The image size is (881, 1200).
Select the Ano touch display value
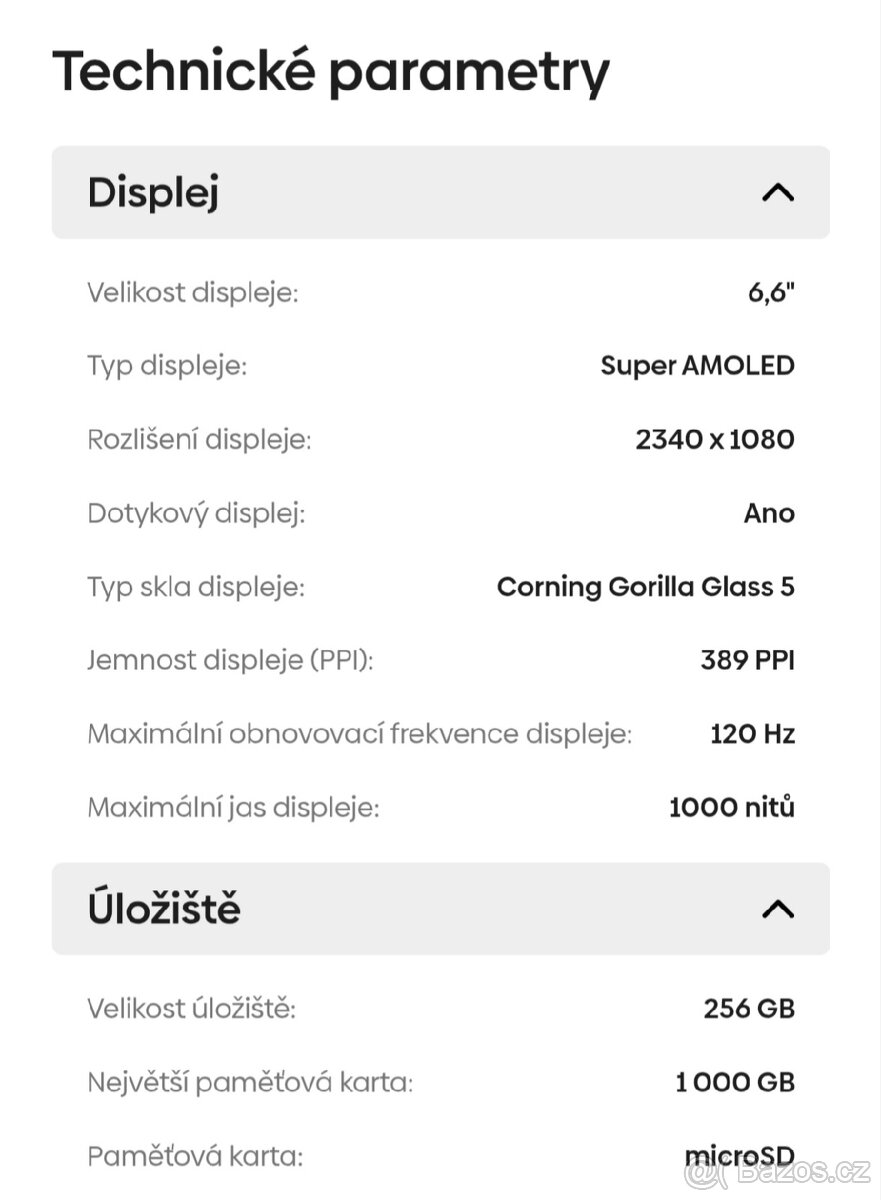[x=770, y=513]
